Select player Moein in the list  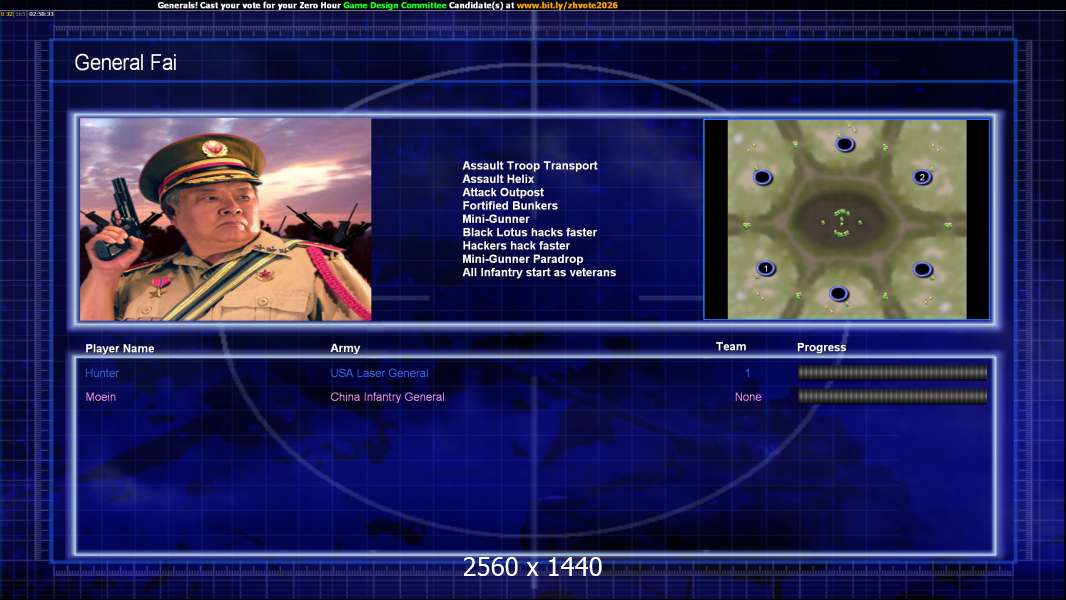[100, 397]
